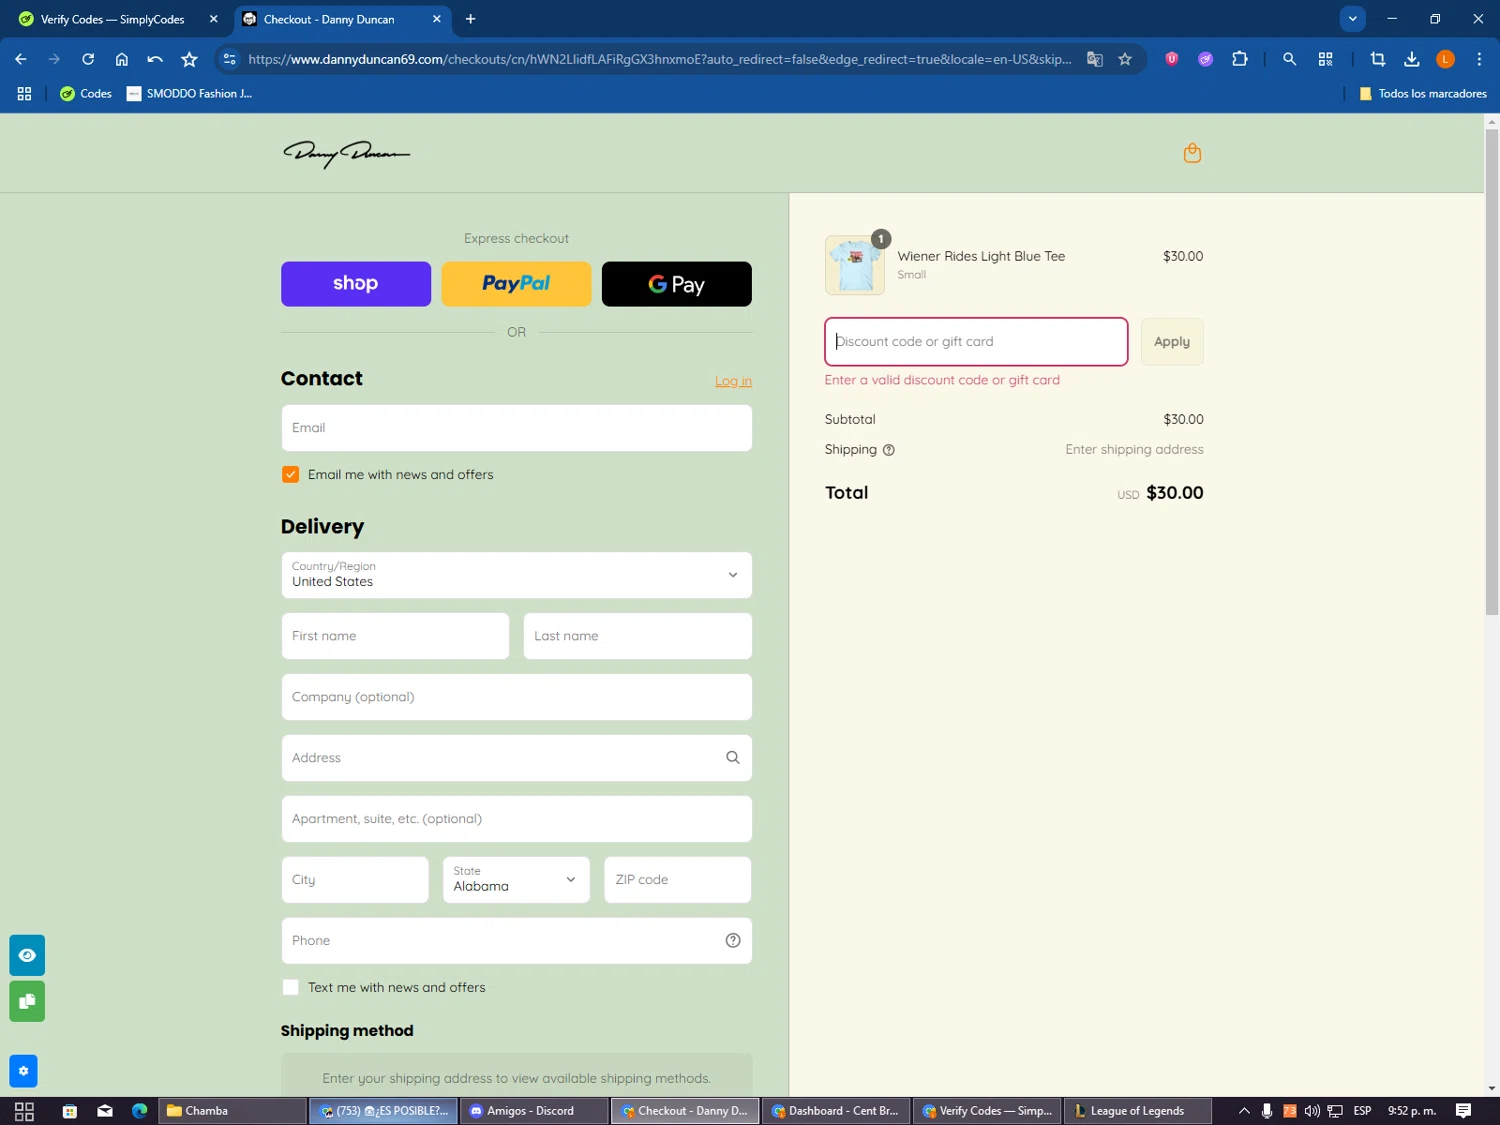
Task: Open the State dropdown showing Alabama
Action: coord(516,880)
